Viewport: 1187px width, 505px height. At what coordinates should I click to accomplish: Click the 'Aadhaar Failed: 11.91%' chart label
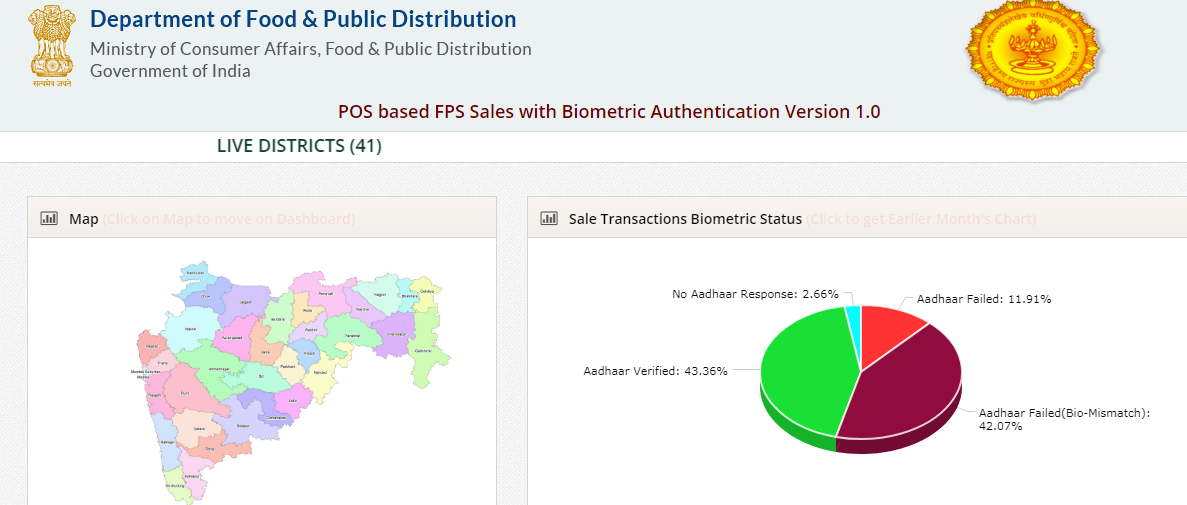[983, 299]
